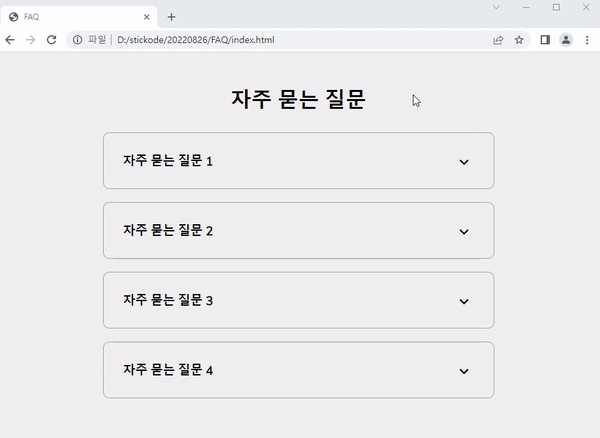This screenshot has height=438, width=600.
Task: Close the browser window
Action: point(586,7)
